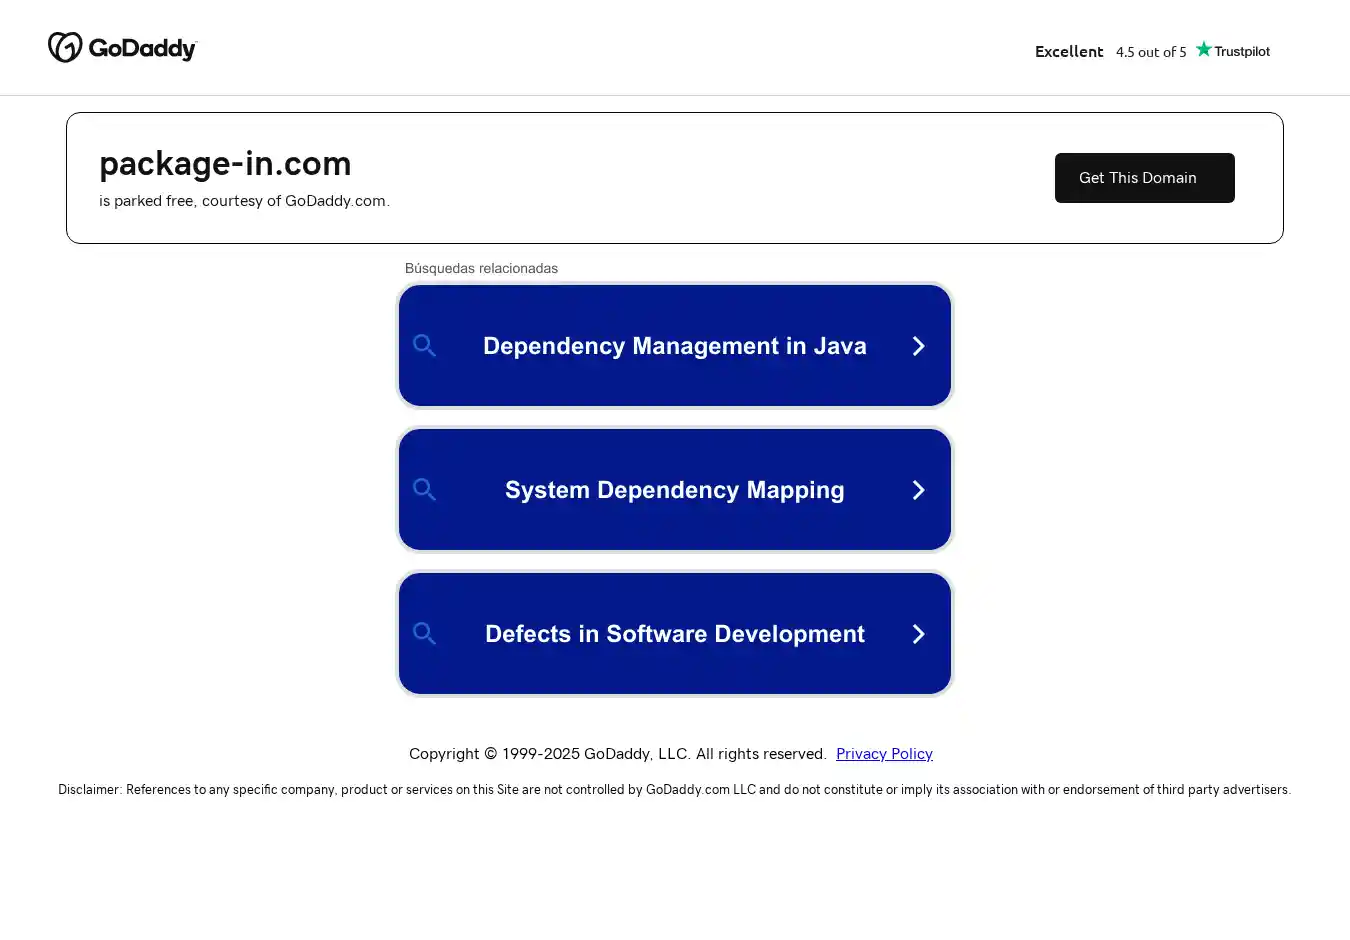Click chevron arrow on Dependency Management in Java
Viewport: 1350px width, 940px height.
(x=918, y=346)
